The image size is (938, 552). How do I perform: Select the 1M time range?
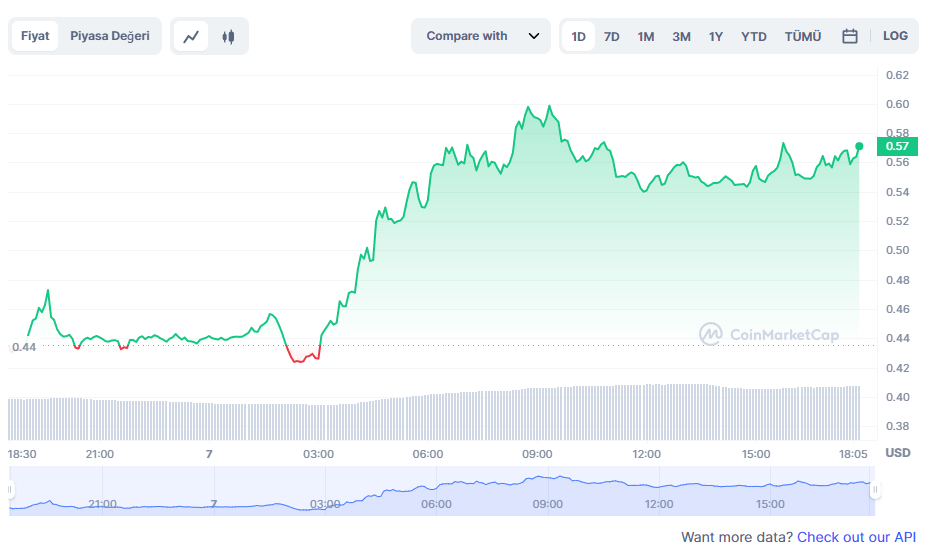pyautogui.click(x=645, y=36)
